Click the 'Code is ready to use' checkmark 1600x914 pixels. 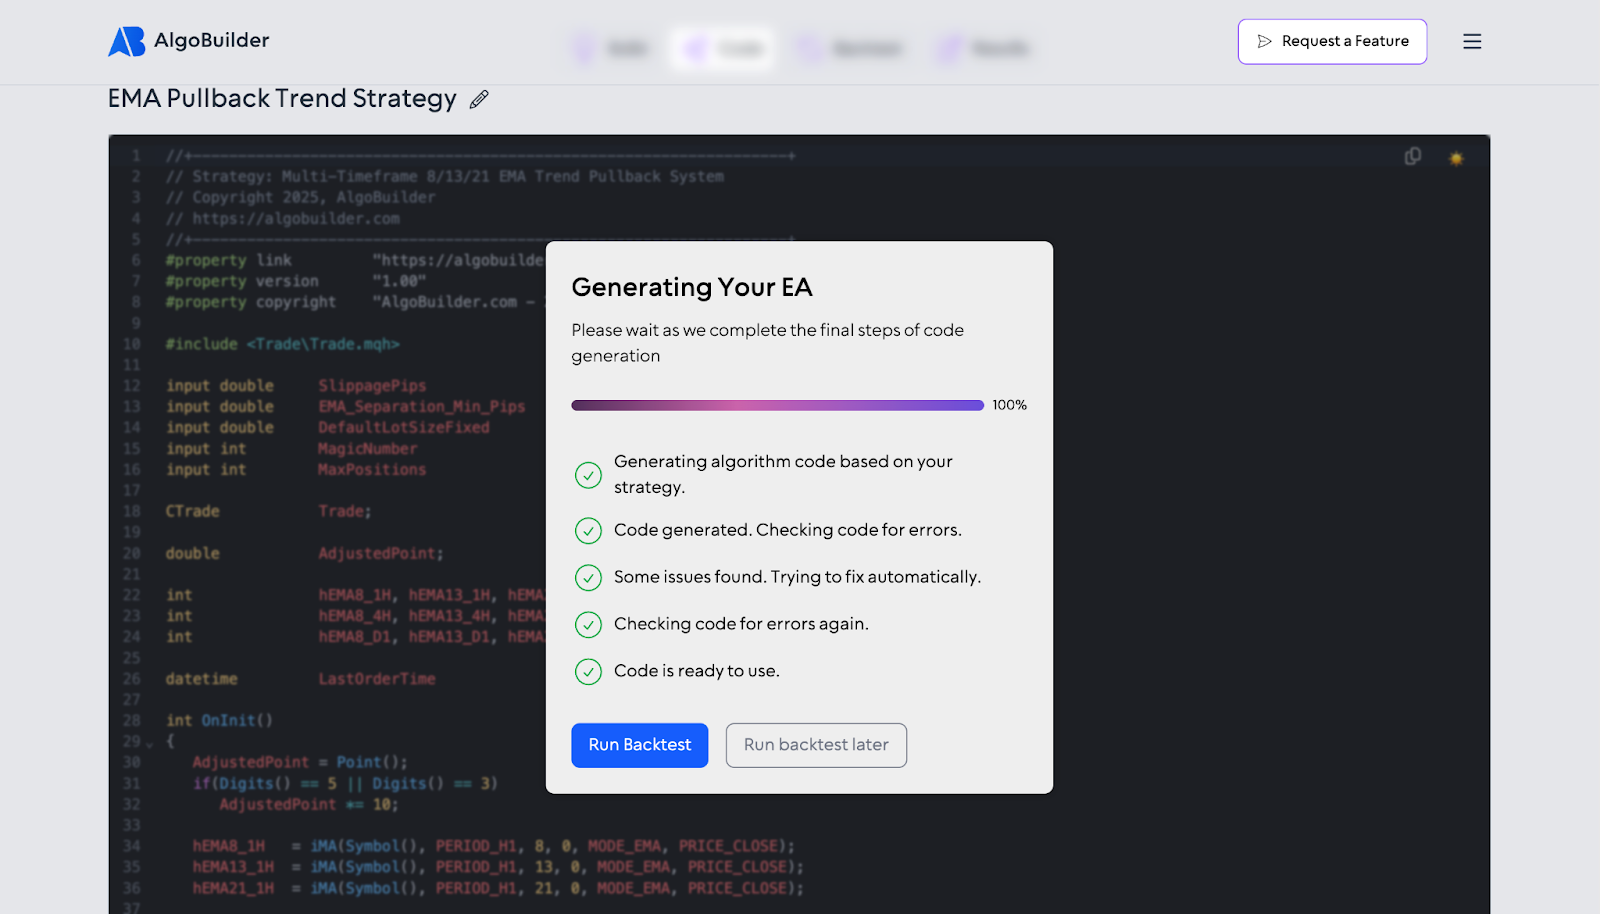[x=588, y=672]
